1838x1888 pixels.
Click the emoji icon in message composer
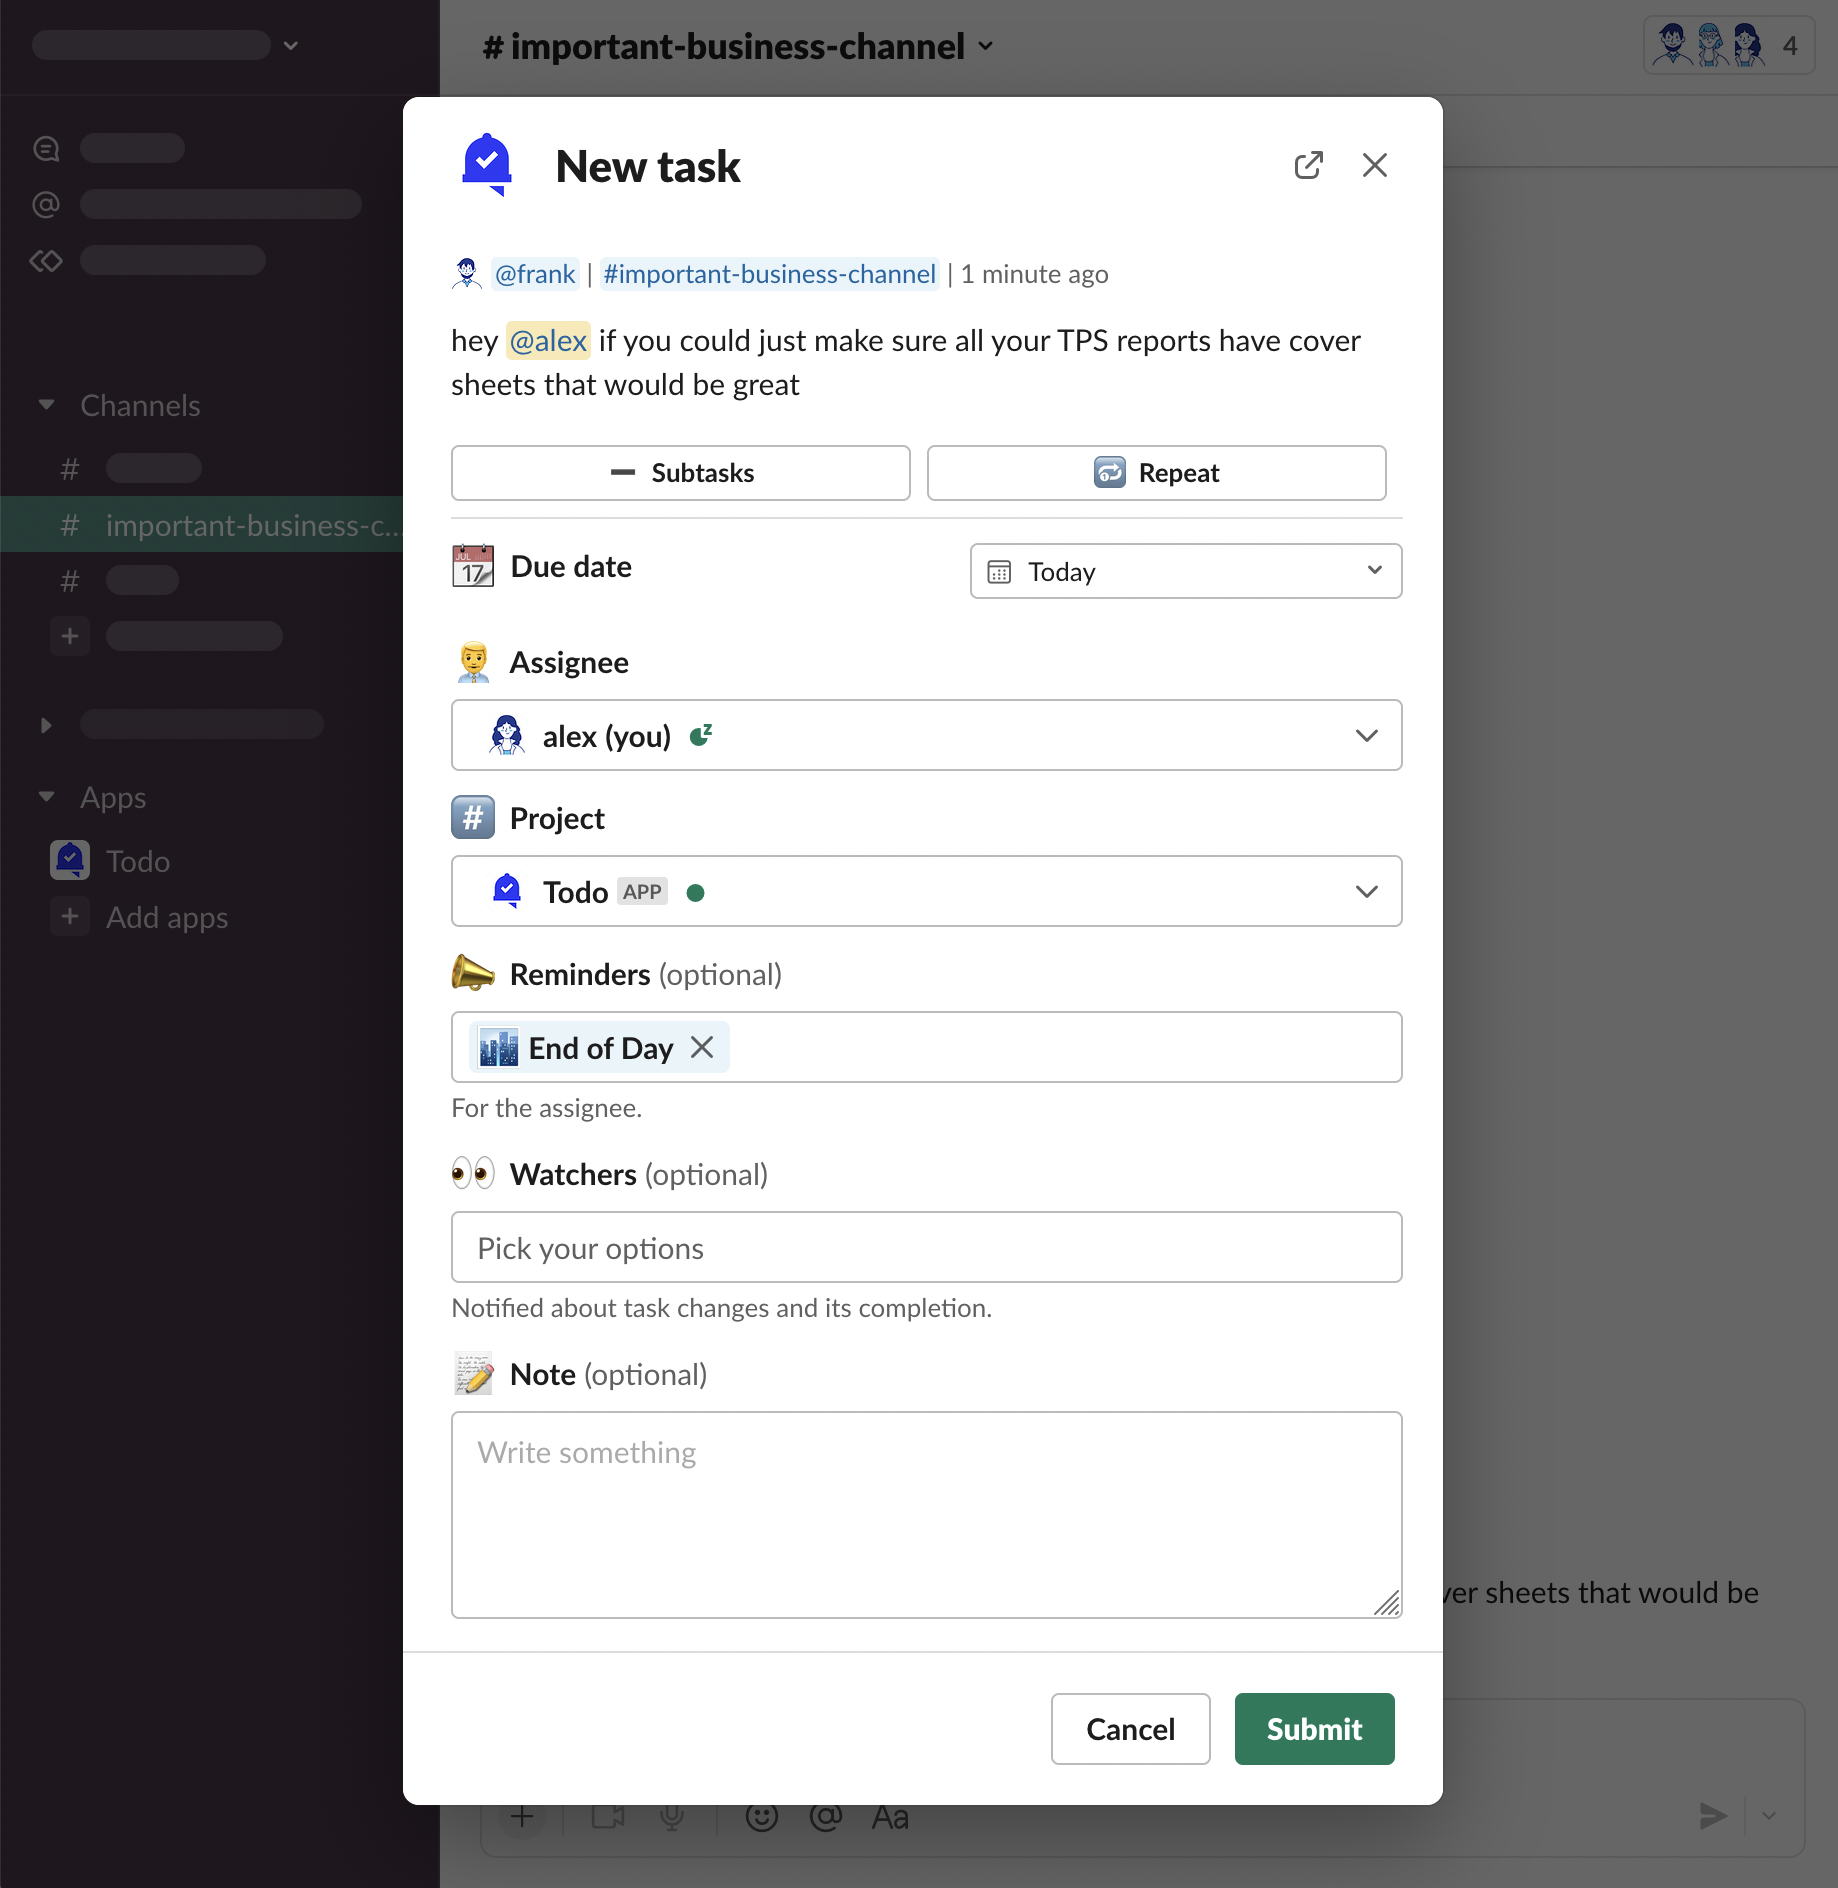click(x=761, y=1816)
